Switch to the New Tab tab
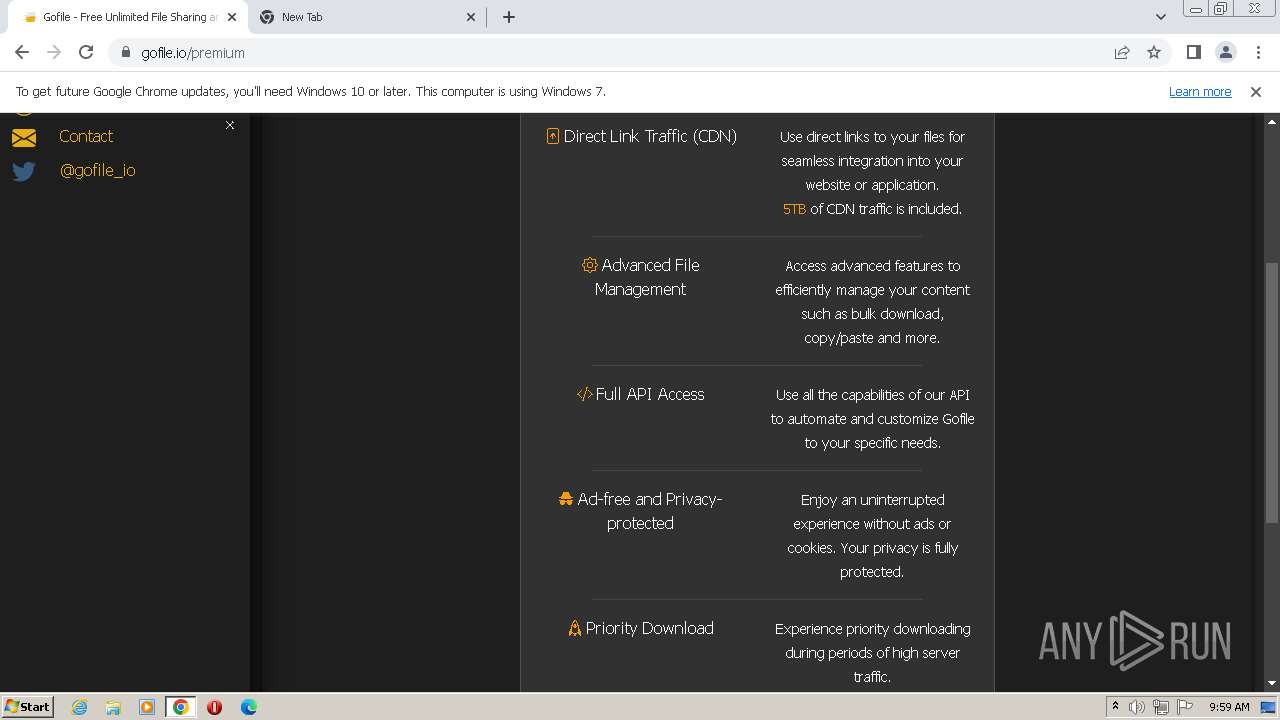This screenshot has height=720, width=1280. click(x=367, y=17)
